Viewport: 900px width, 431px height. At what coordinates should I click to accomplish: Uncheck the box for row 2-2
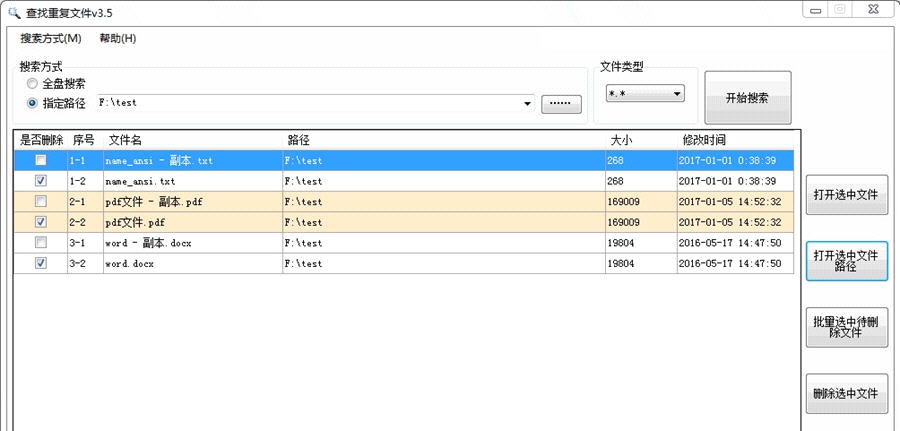pyautogui.click(x=41, y=222)
